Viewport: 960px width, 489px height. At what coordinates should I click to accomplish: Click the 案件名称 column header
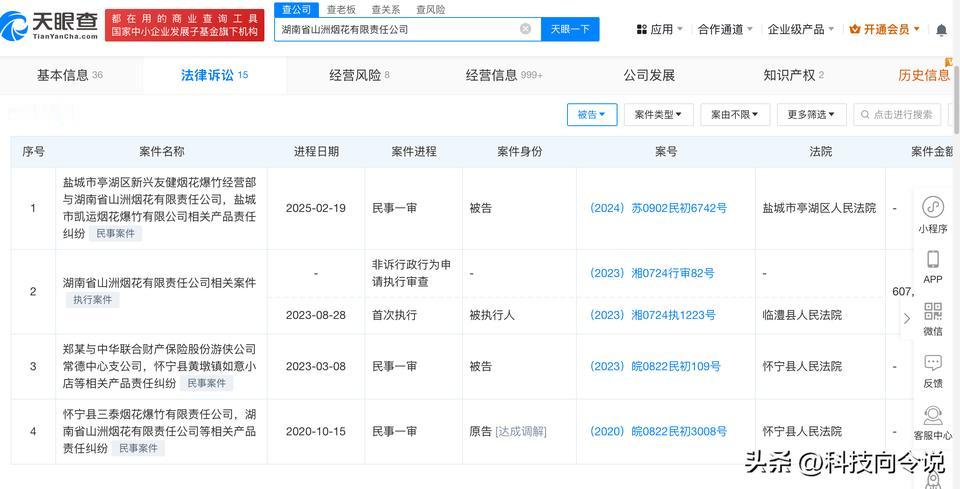click(x=162, y=152)
